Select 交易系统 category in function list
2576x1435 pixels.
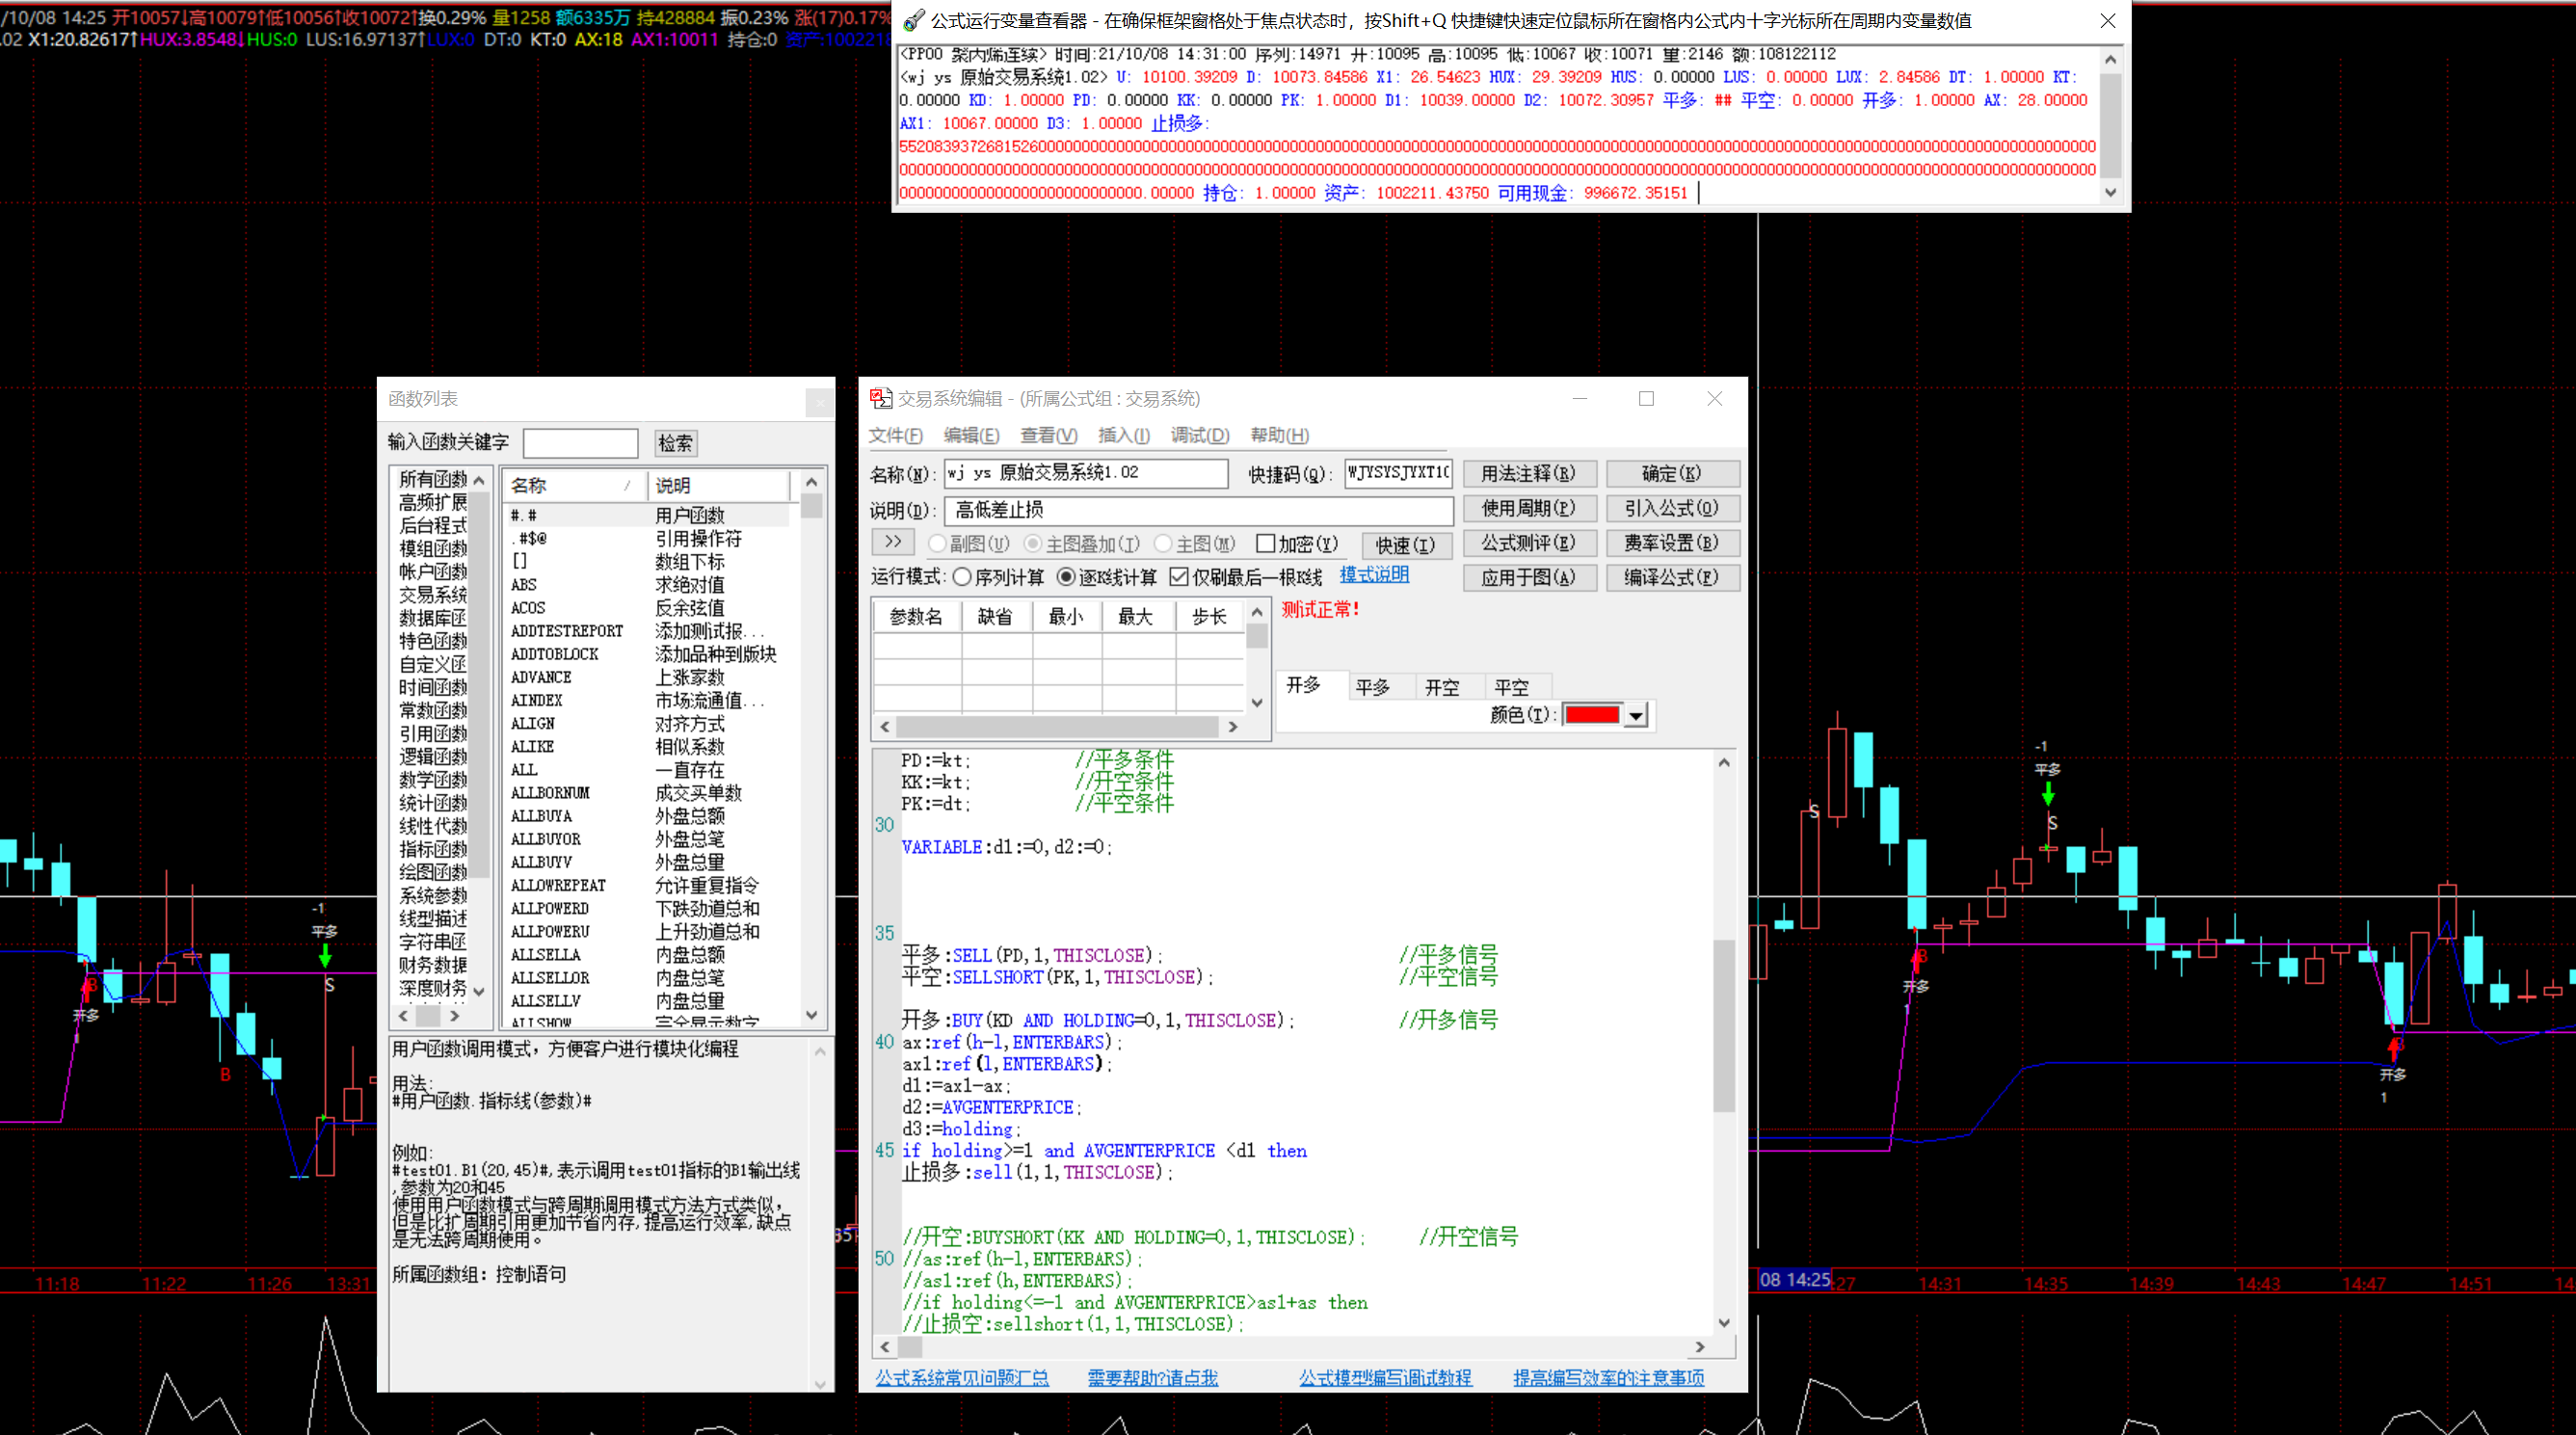tap(433, 595)
